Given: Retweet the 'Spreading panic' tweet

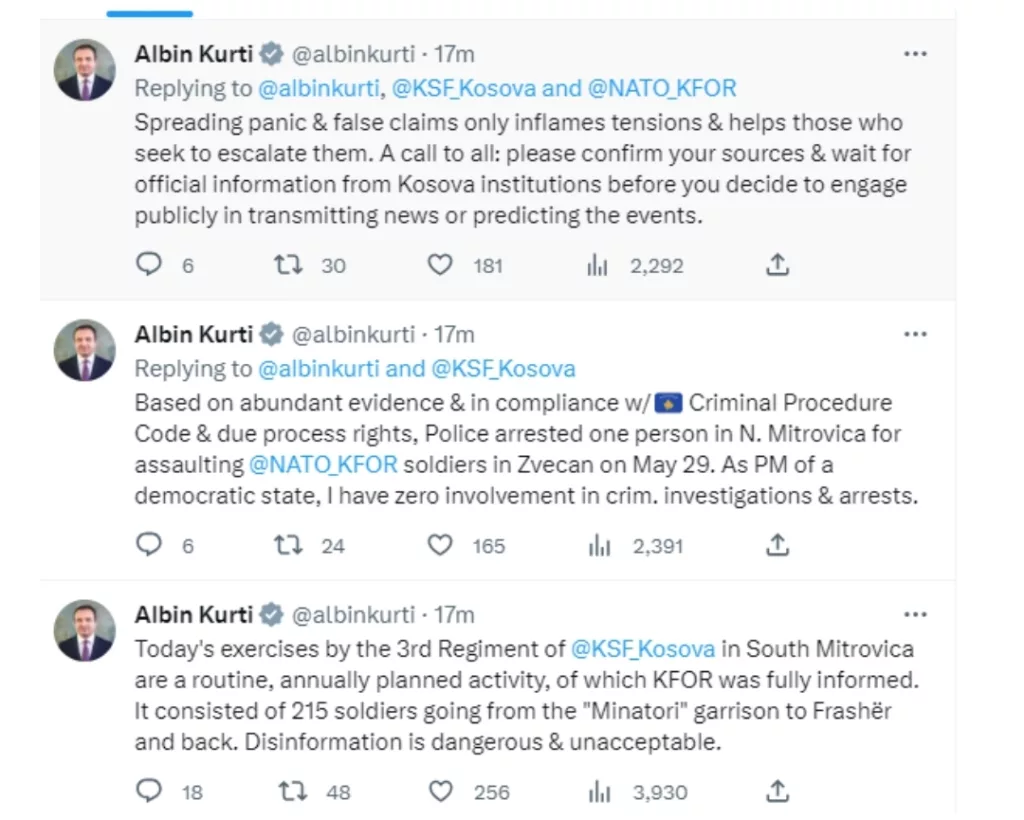Looking at the screenshot, I should (x=287, y=264).
